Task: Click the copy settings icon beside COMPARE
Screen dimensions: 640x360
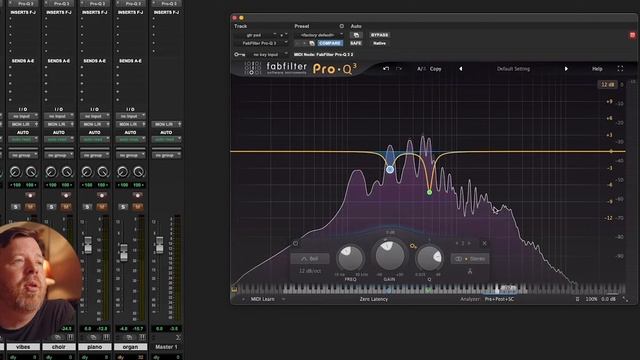Action: click(312, 43)
